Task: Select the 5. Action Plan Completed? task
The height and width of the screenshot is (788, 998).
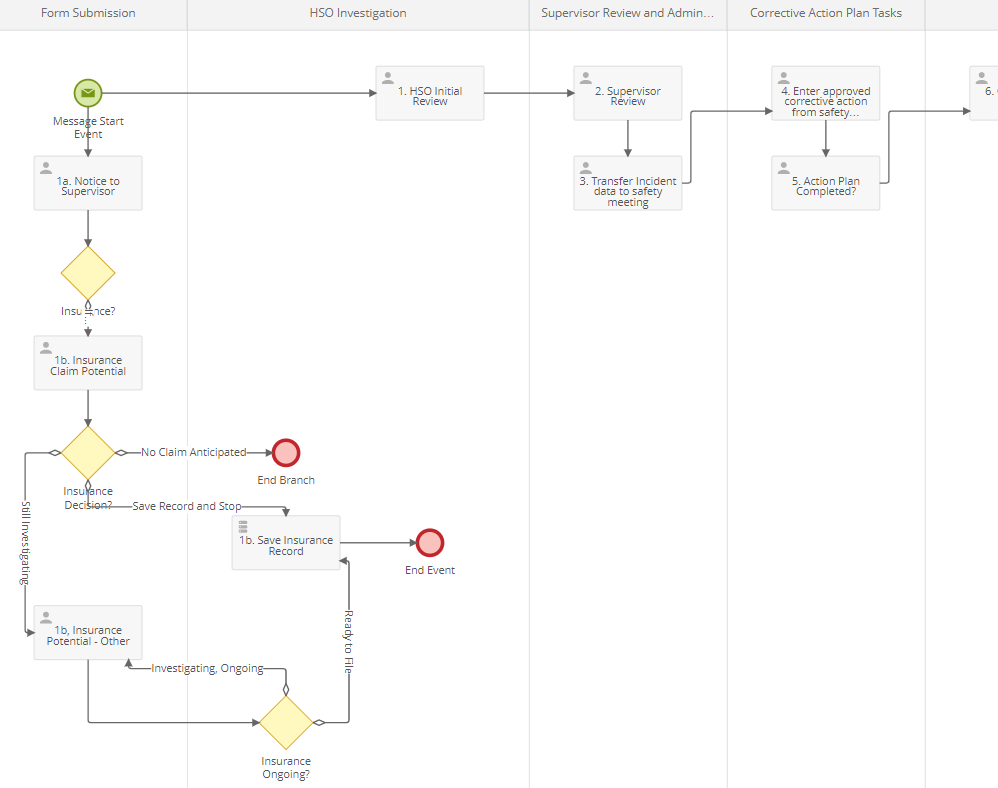Action: point(826,183)
